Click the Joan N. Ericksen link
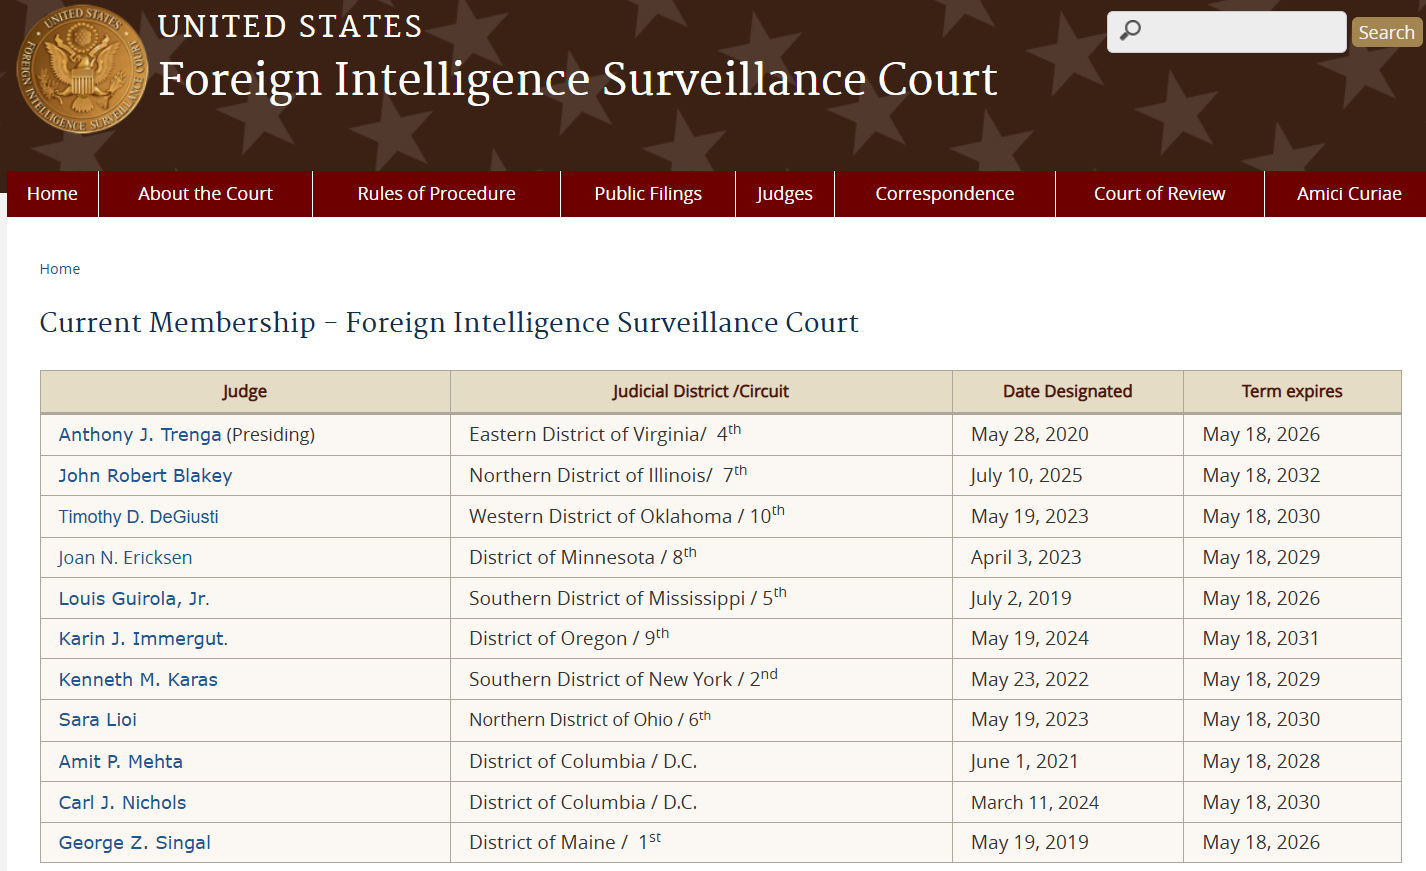This screenshot has height=871, width=1426. [x=125, y=558]
